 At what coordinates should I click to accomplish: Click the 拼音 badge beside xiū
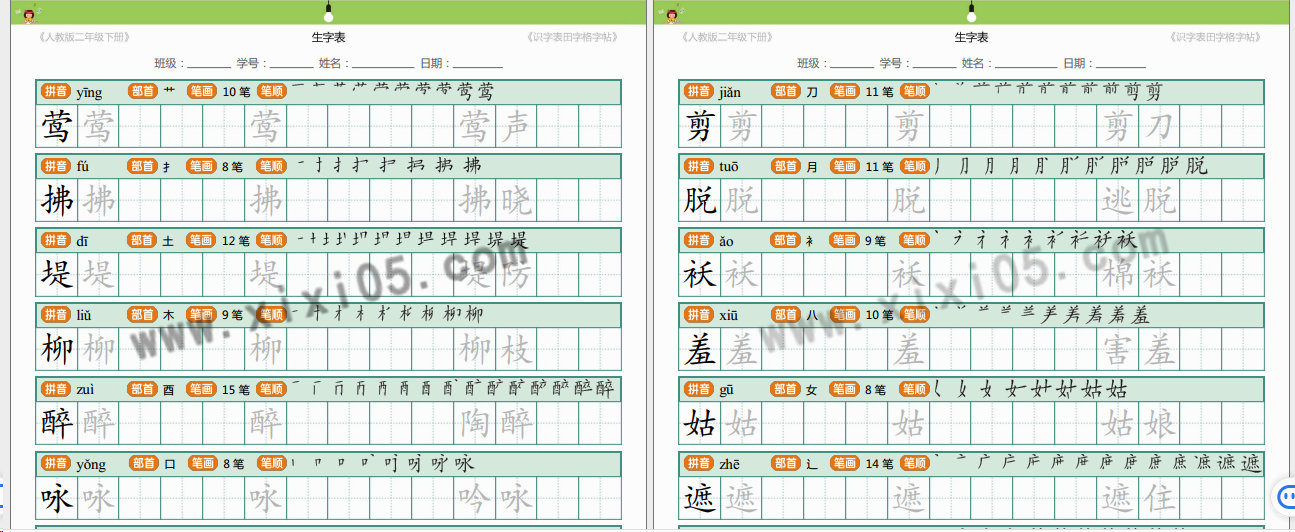coord(698,315)
